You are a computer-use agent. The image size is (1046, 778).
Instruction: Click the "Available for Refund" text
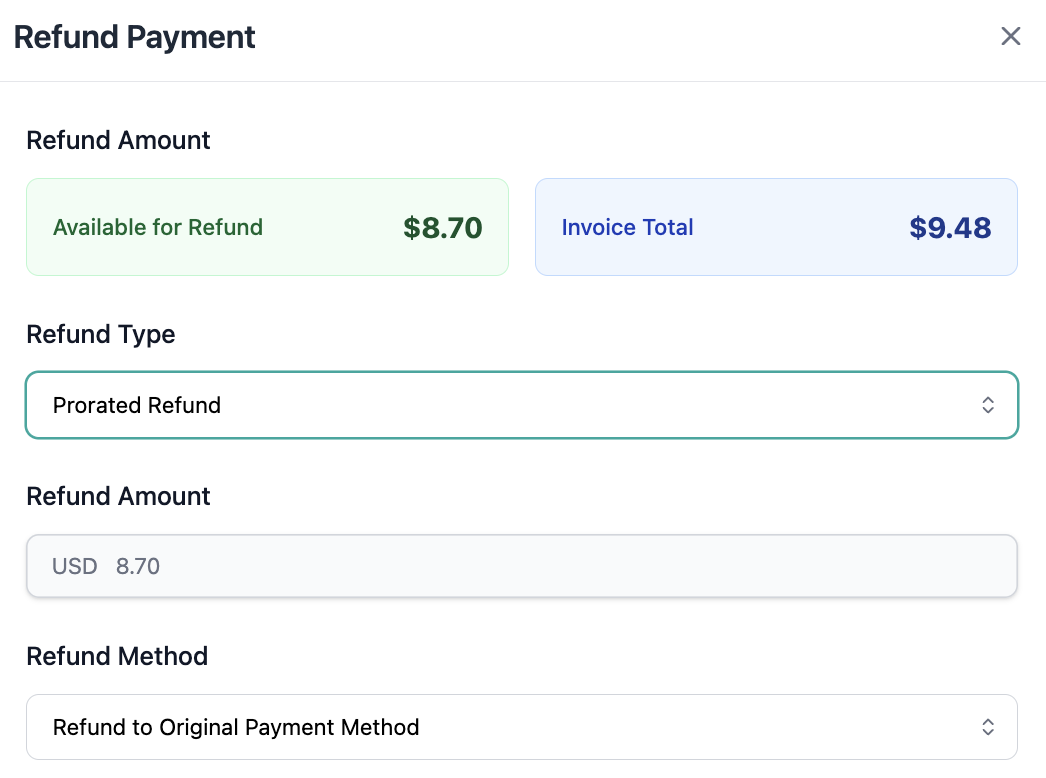point(158,228)
